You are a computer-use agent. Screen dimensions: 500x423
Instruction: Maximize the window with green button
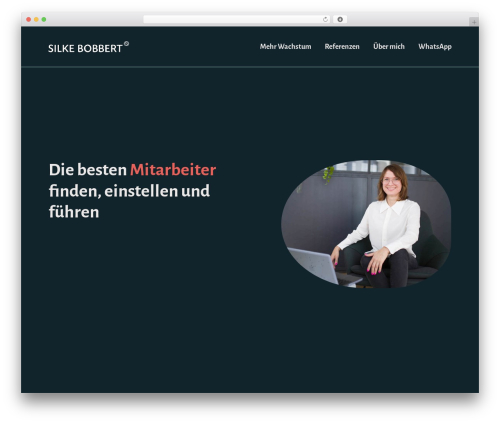click(x=44, y=20)
